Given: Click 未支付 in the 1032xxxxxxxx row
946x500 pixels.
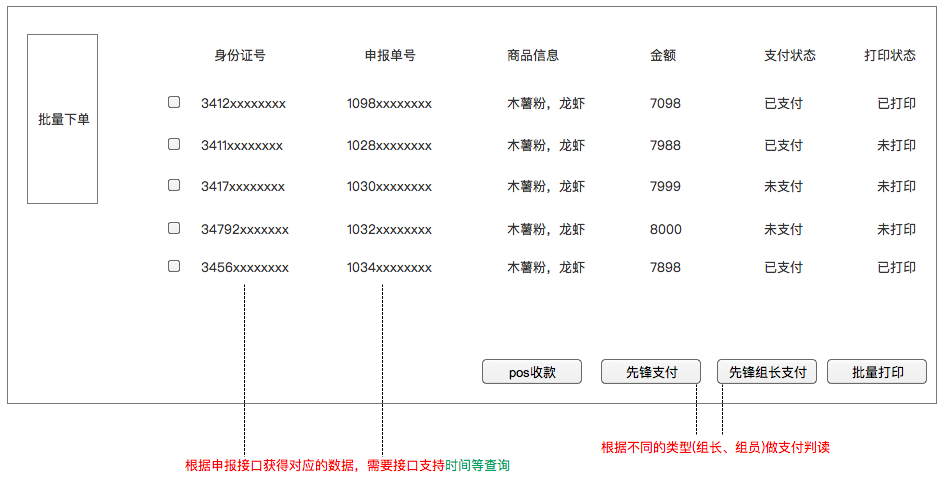Looking at the screenshot, I should point(783,229).
